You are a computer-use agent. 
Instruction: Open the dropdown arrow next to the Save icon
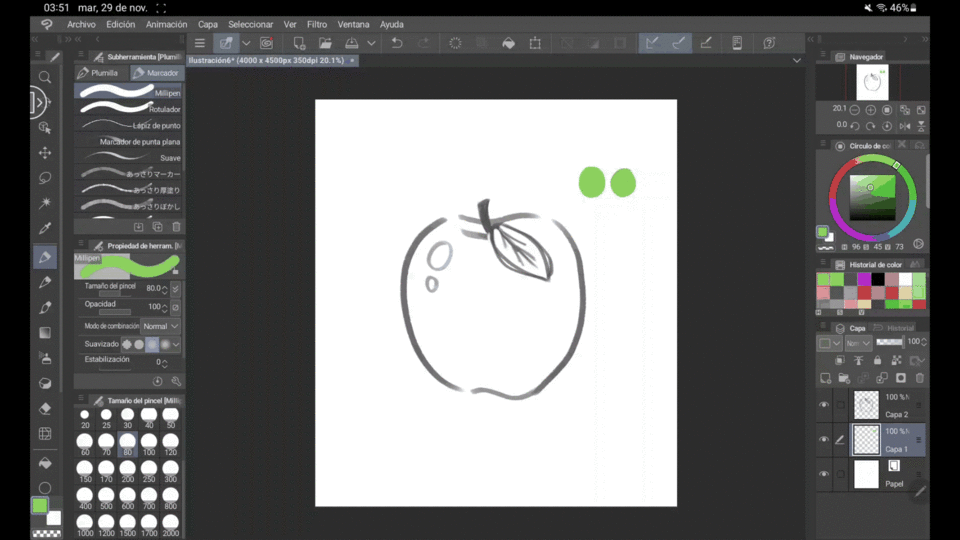click(x=371, y=43)
